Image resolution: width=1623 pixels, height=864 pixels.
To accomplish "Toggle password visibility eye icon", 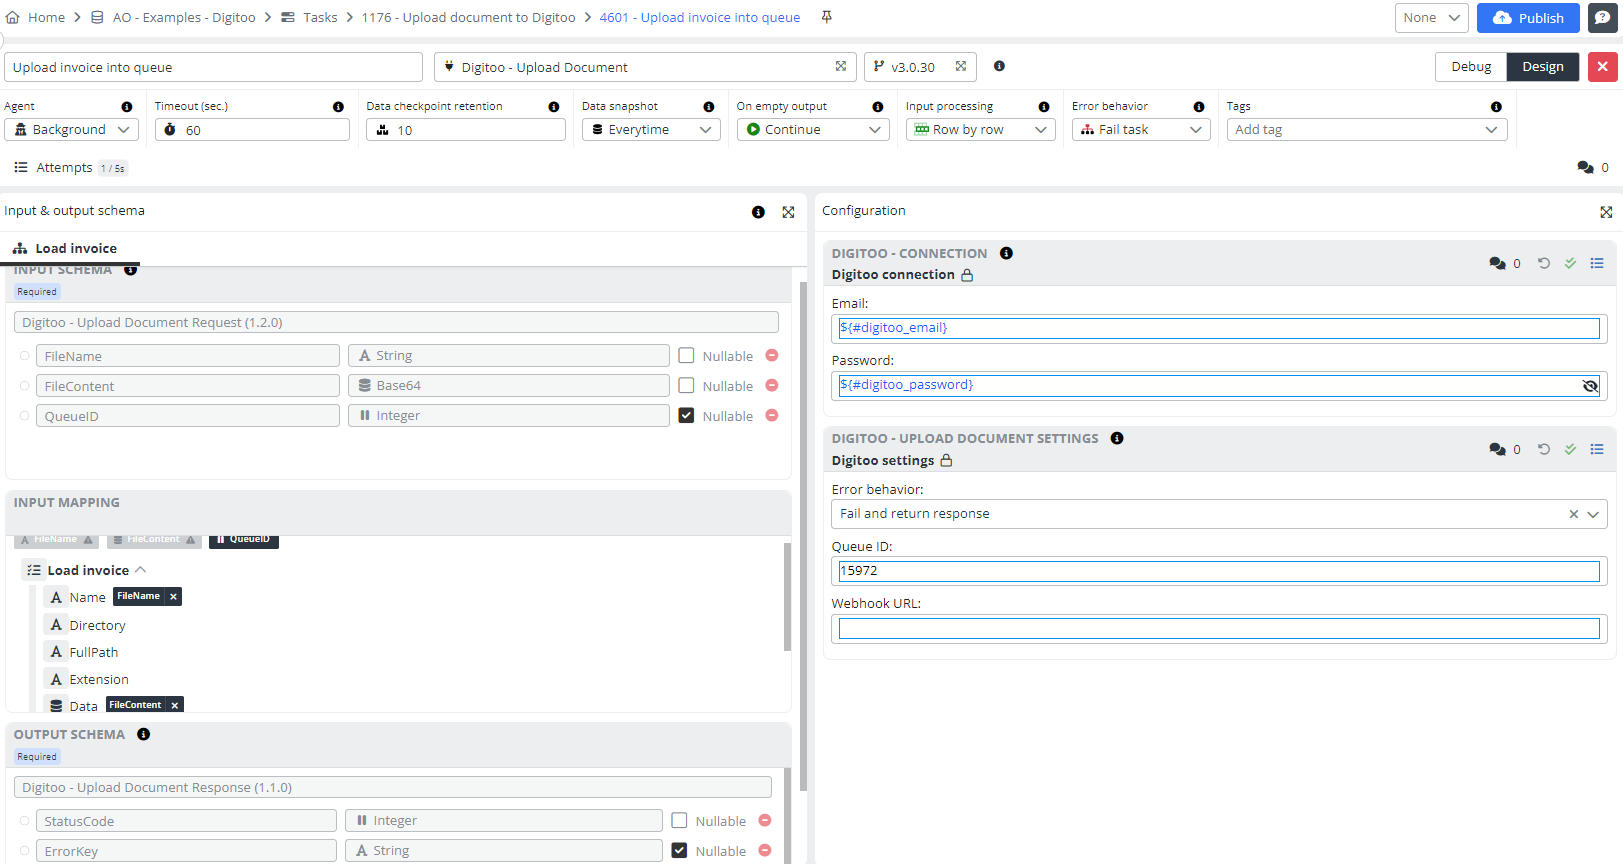I will (x=1590, y=386).
